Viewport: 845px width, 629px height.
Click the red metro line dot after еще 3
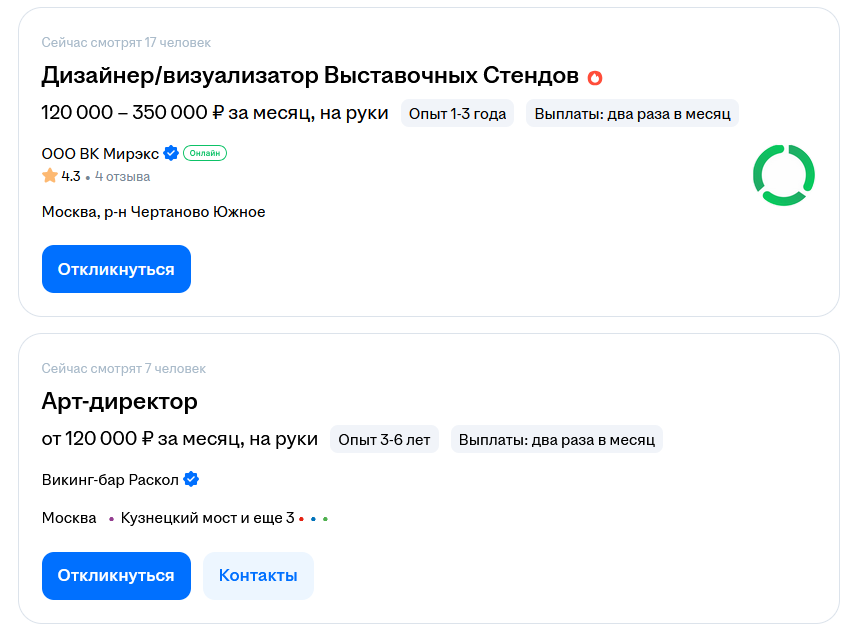click(x=300, y=517)
